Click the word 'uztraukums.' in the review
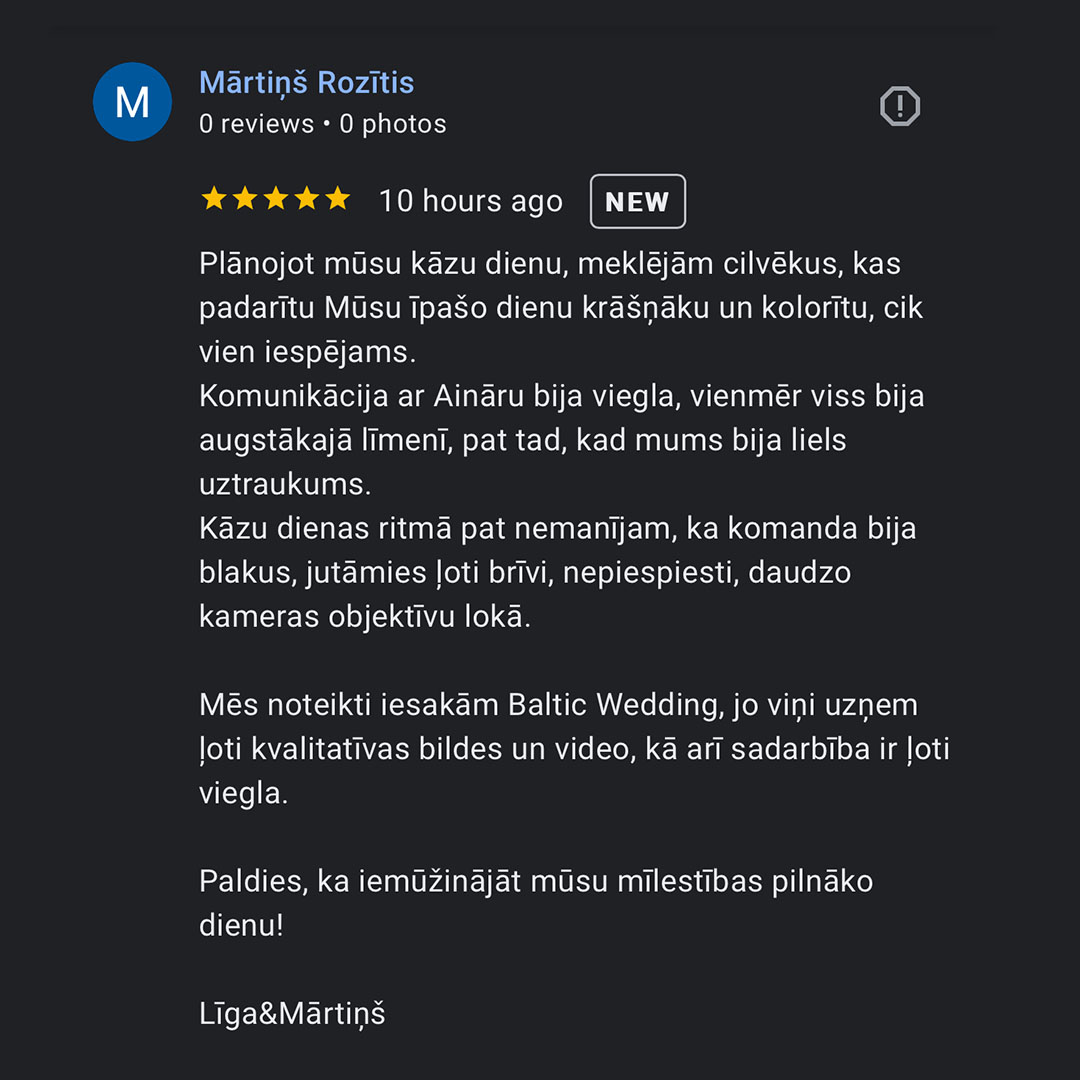This screenshot has width=1080, height=1080. pyautogui.click(x=285, y=484)
